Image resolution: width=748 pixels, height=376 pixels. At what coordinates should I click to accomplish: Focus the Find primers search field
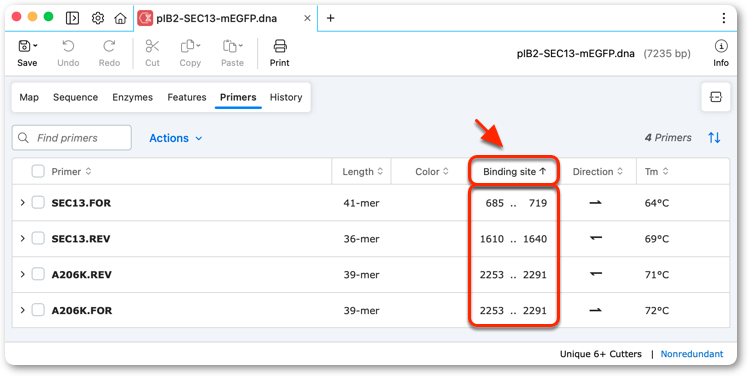pyautogui.click(x=72, y=138)
